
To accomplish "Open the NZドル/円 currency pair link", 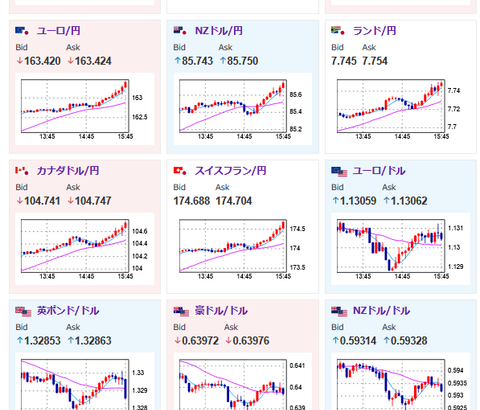I will (219, 31).
